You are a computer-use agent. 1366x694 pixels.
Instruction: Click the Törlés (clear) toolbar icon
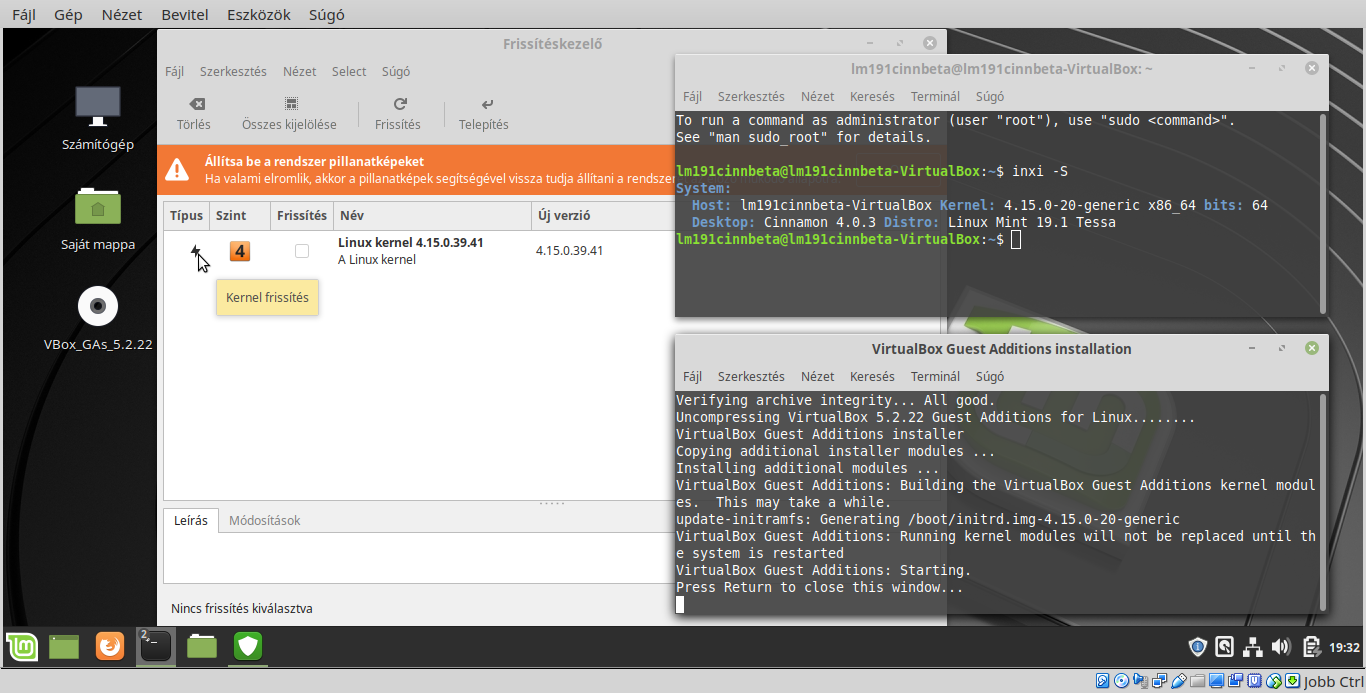click(x=196, y=104)
